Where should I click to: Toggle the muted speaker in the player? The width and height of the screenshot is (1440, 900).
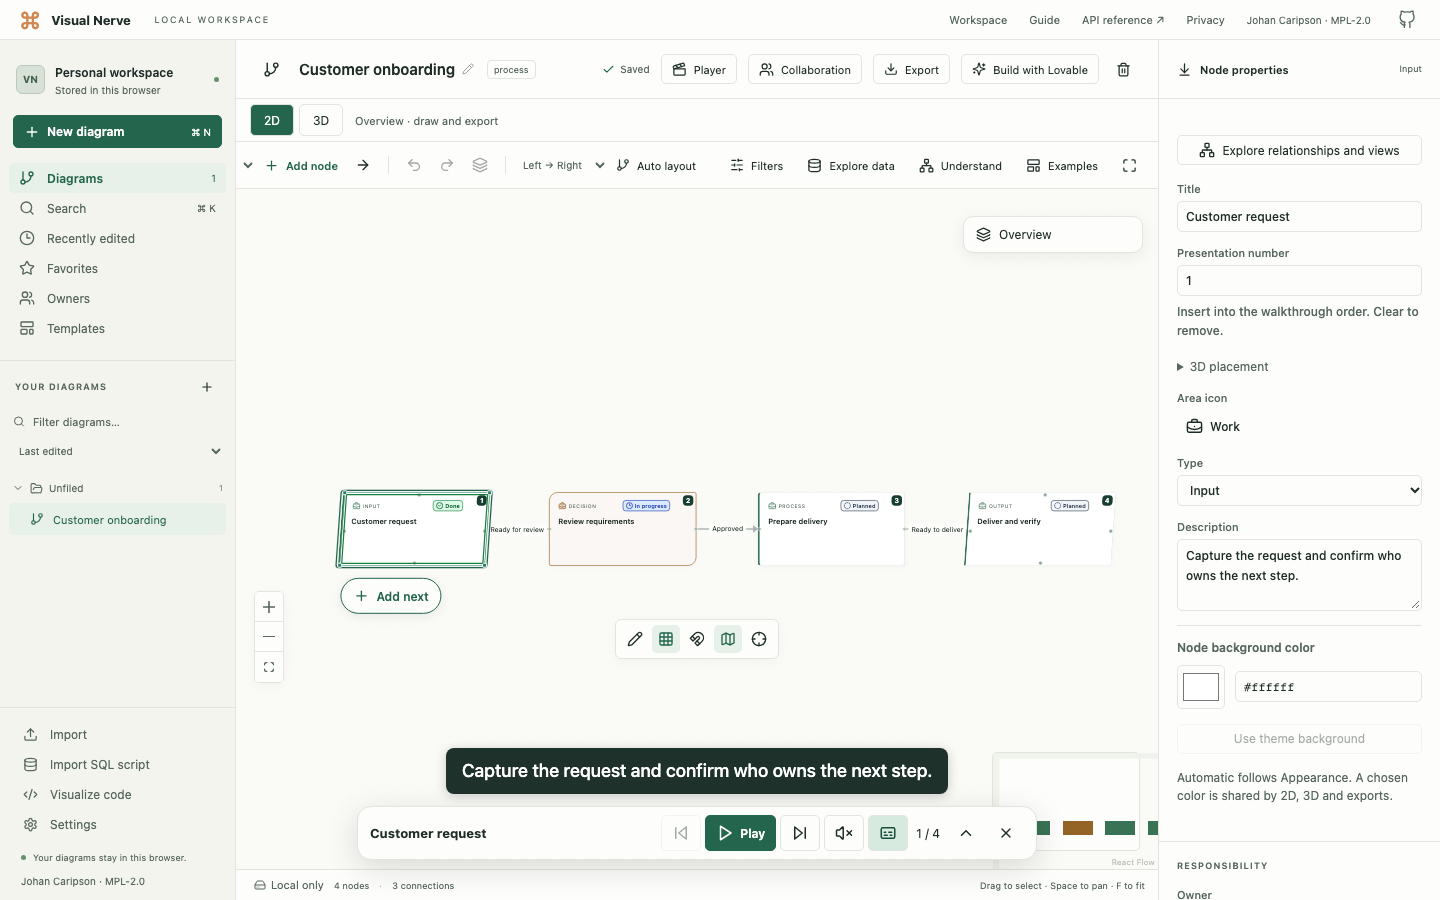click(844, 833)
